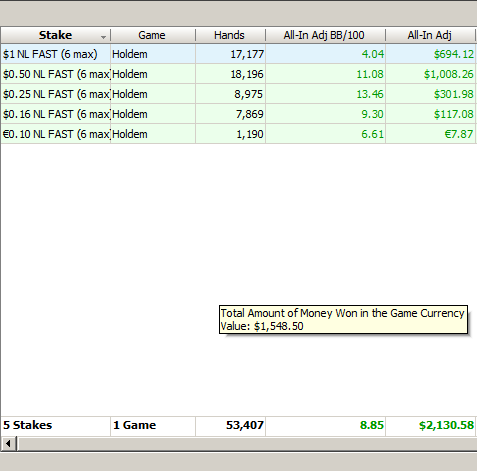Click the €7.87 All-In Adj cell
Screen dimensions: 477x471
point(430,134)
